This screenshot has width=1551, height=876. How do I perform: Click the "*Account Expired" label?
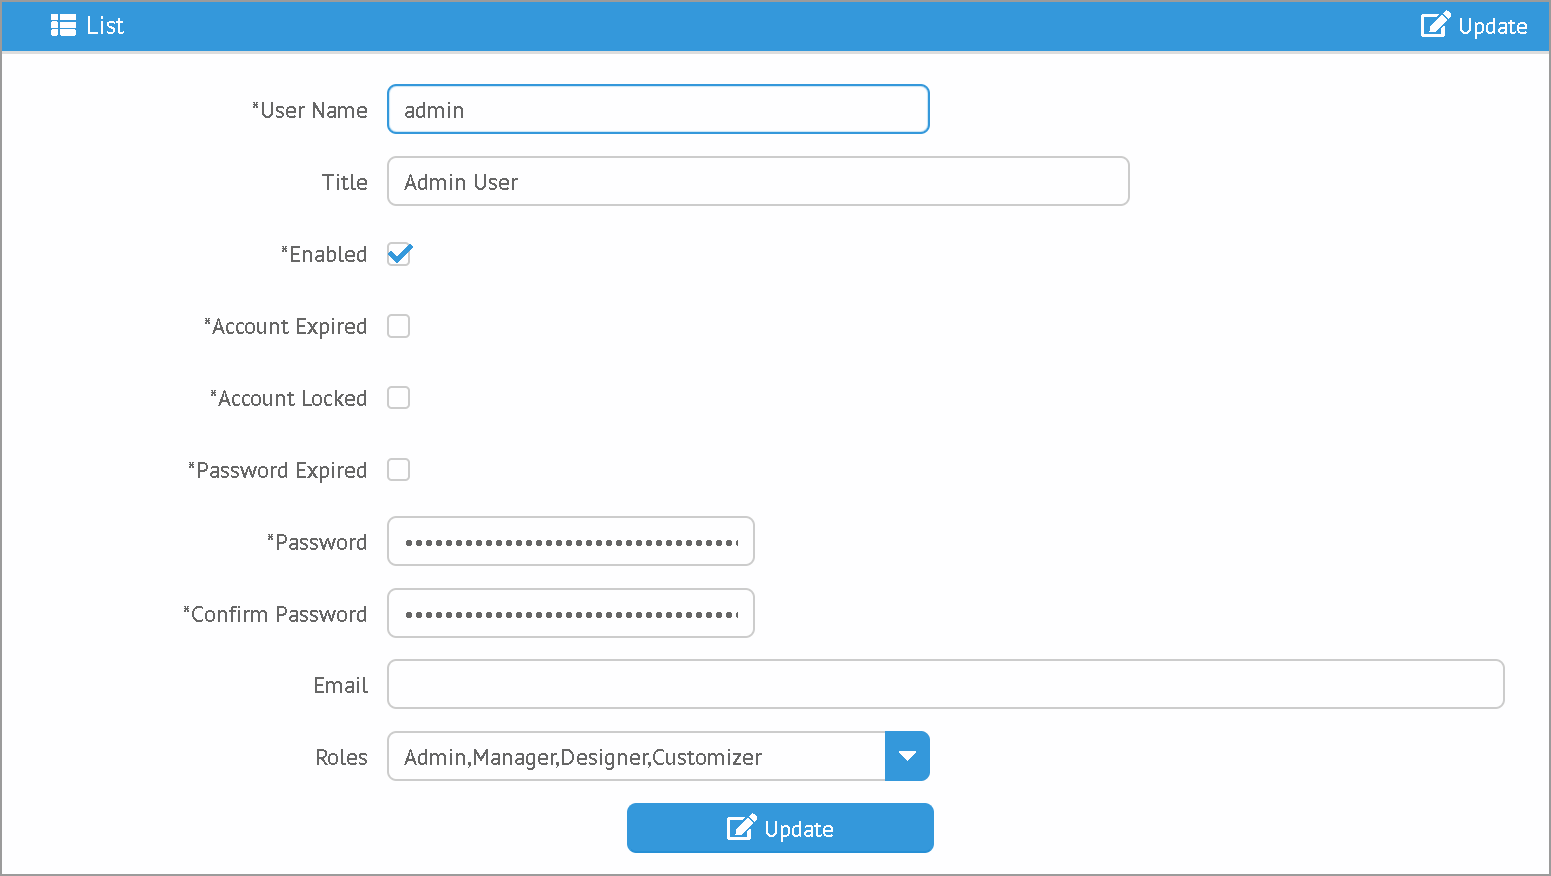point(286,327)
